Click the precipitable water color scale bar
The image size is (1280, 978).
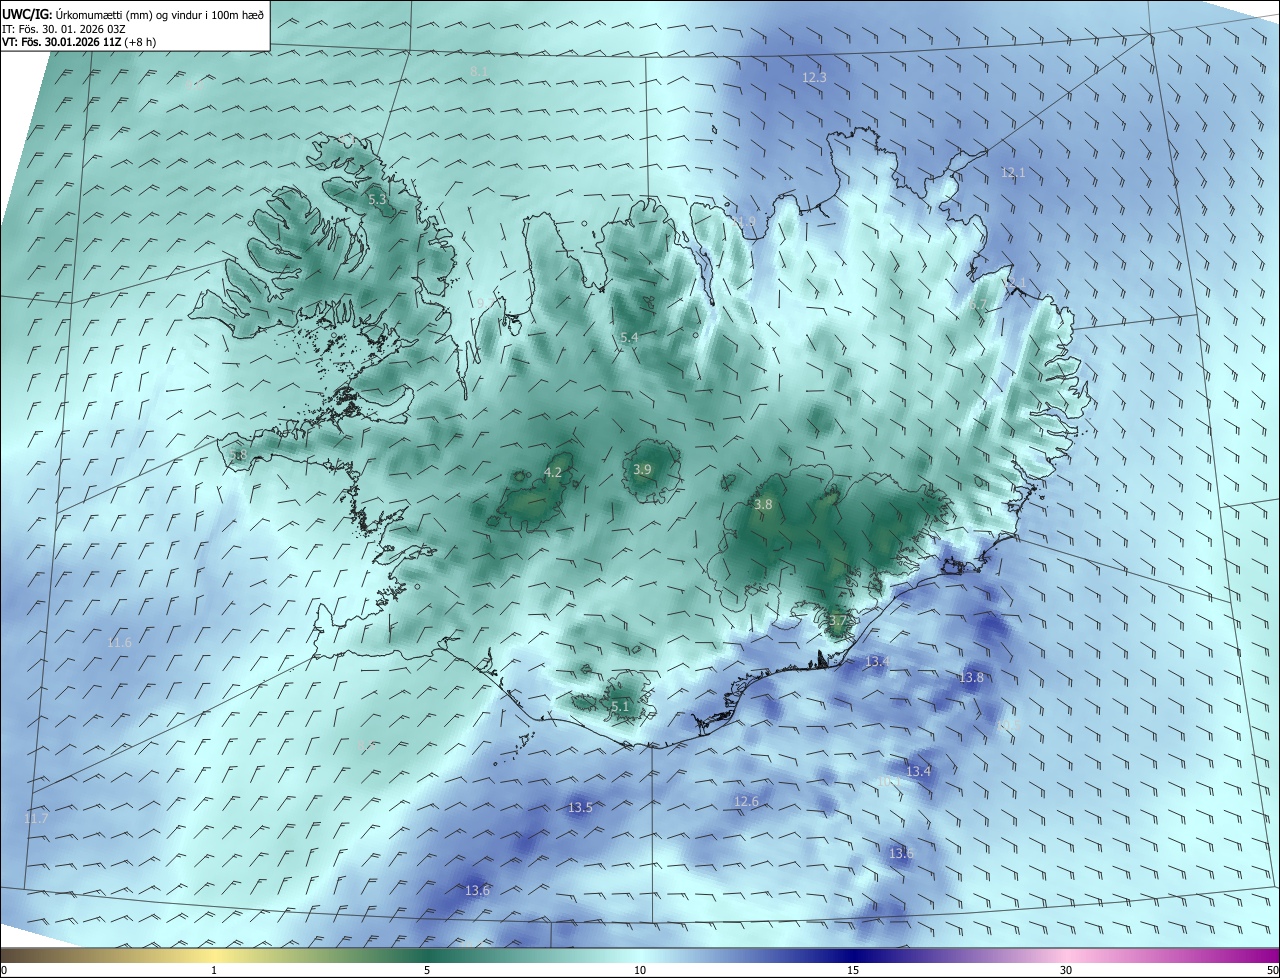coord(640,955)
